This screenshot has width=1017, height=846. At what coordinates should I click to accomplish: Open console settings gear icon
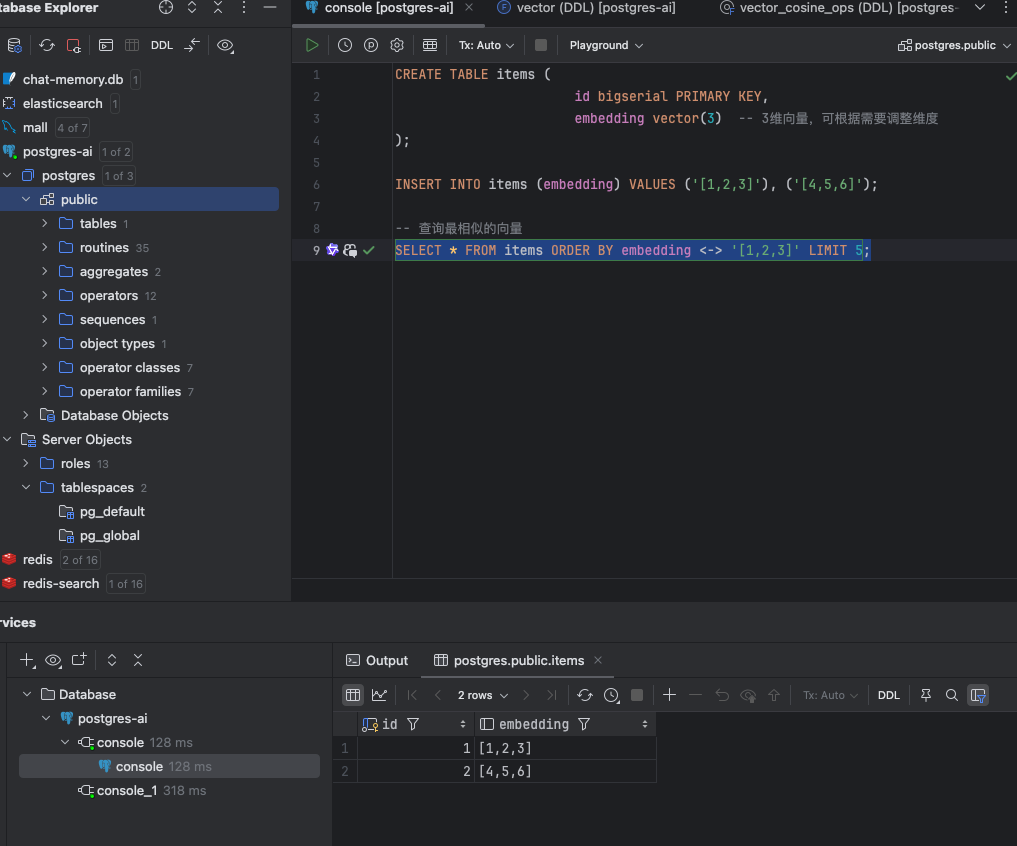[x=396, y=45]
